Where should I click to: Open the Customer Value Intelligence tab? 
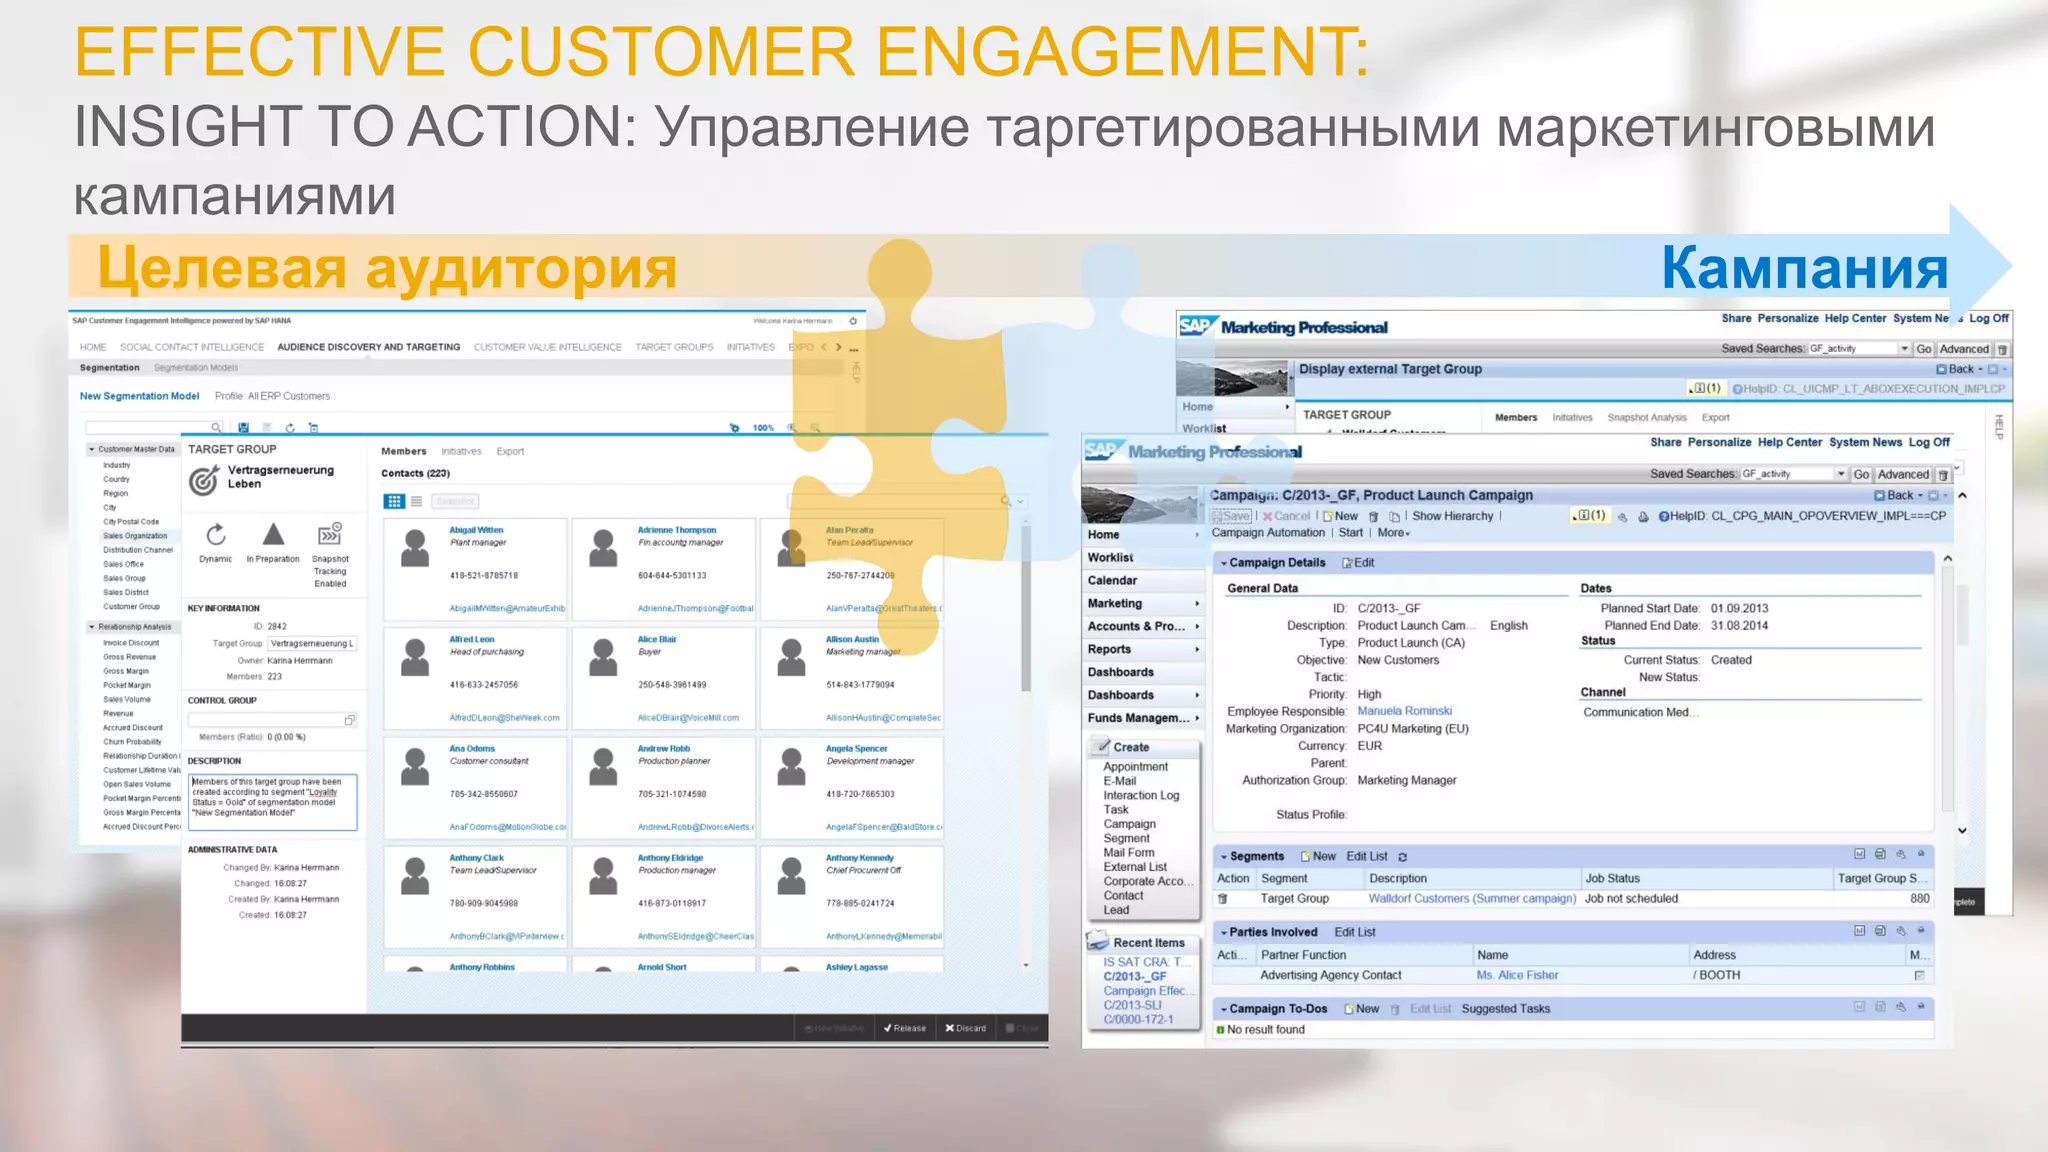548,347
